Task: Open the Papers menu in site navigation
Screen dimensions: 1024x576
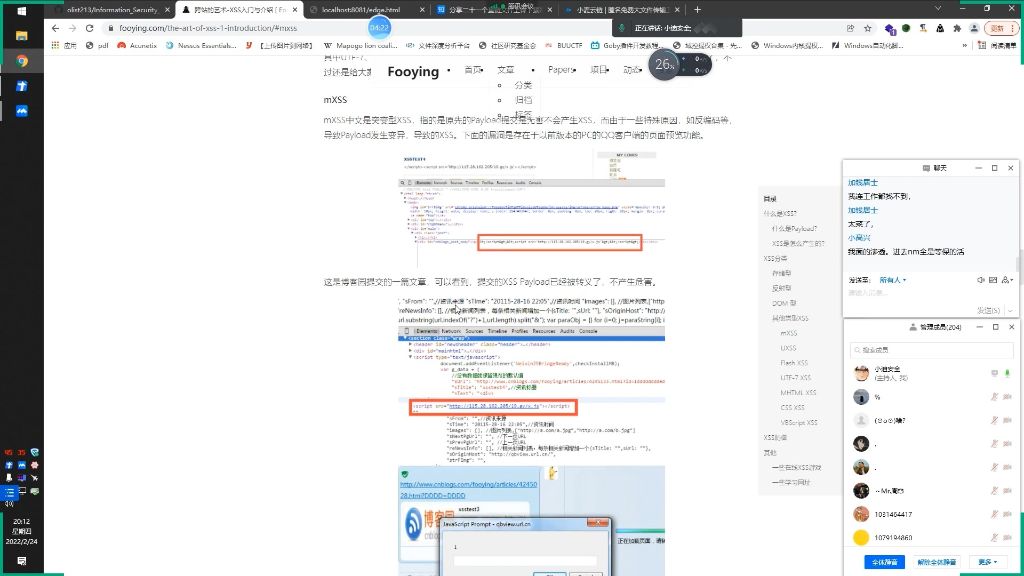Action: click(562, 69)
